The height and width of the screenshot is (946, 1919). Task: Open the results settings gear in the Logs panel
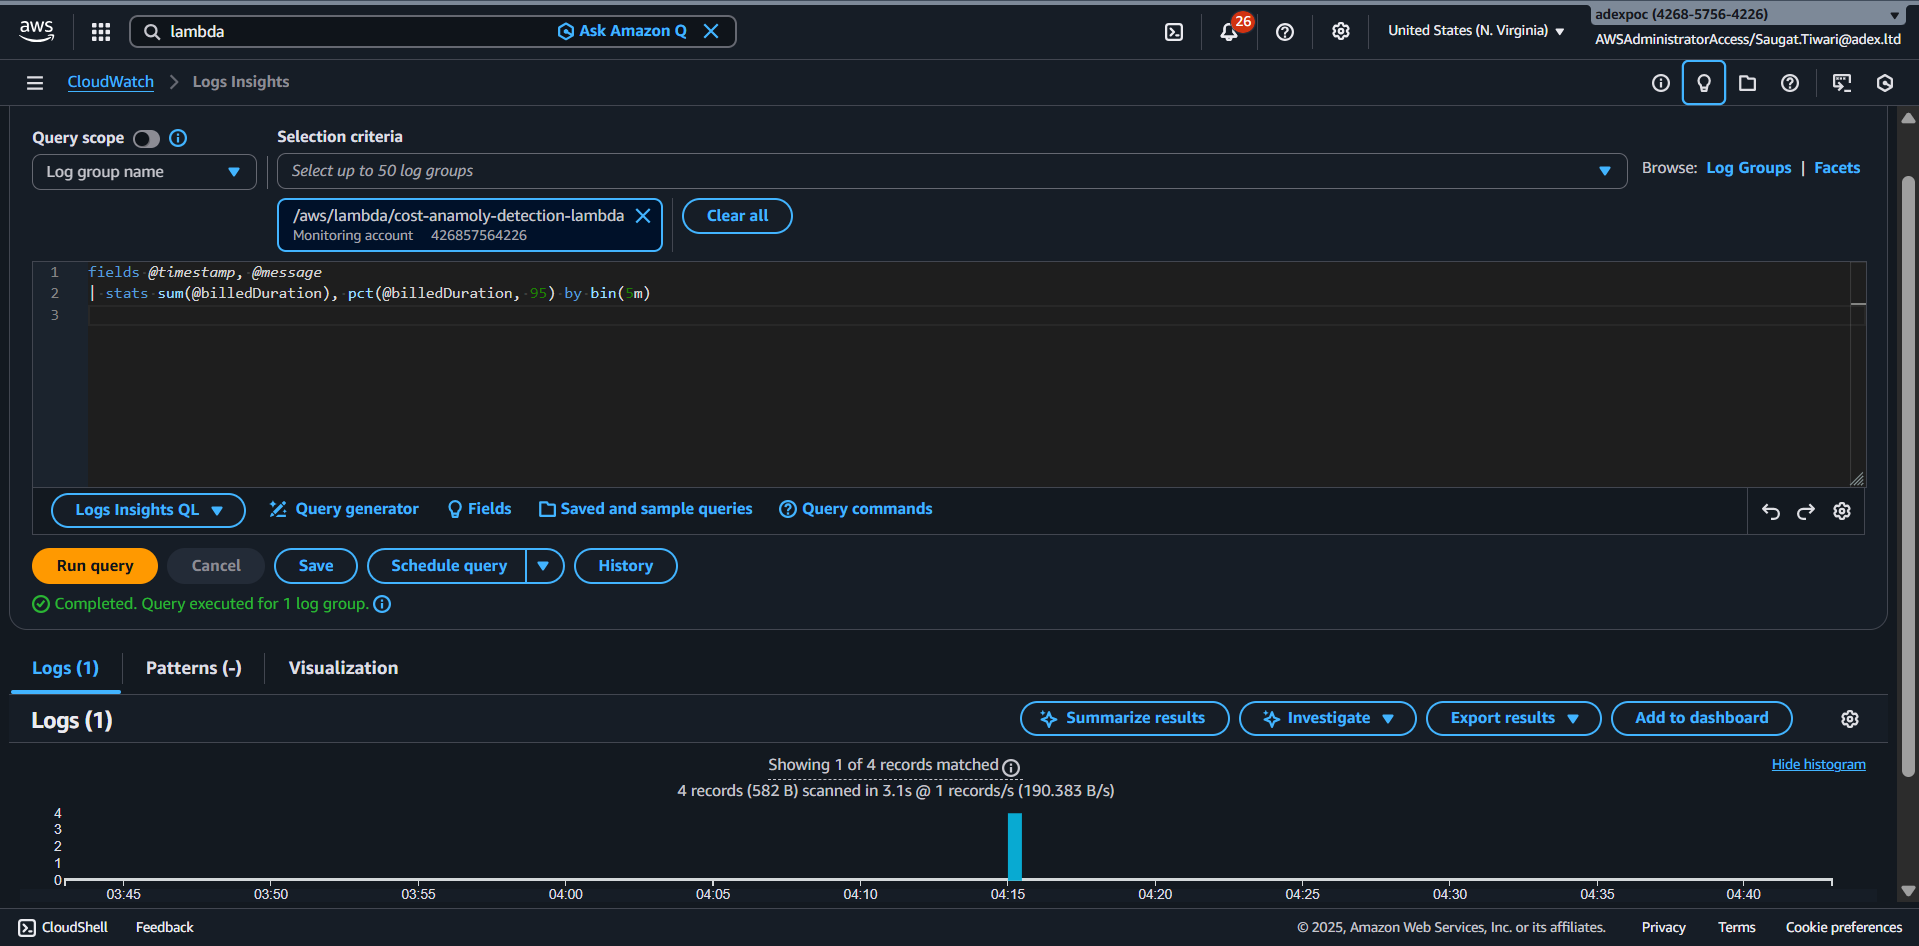click(1849, 718)
